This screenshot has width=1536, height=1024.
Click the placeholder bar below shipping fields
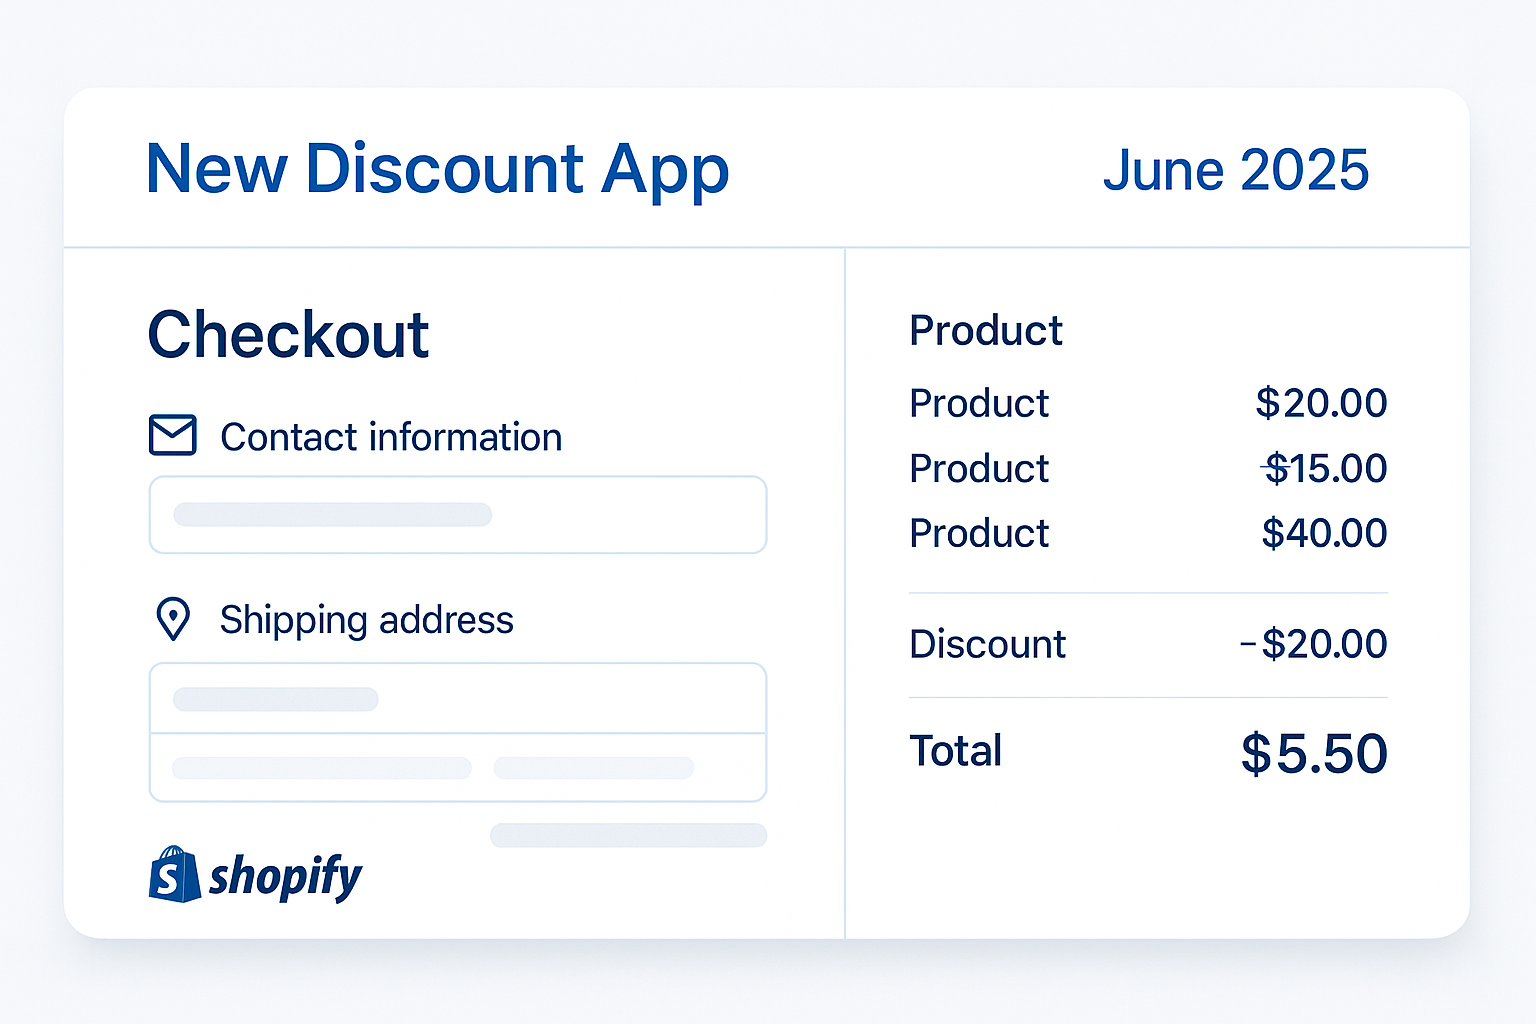pyautogui.click(x=628, y=835)
